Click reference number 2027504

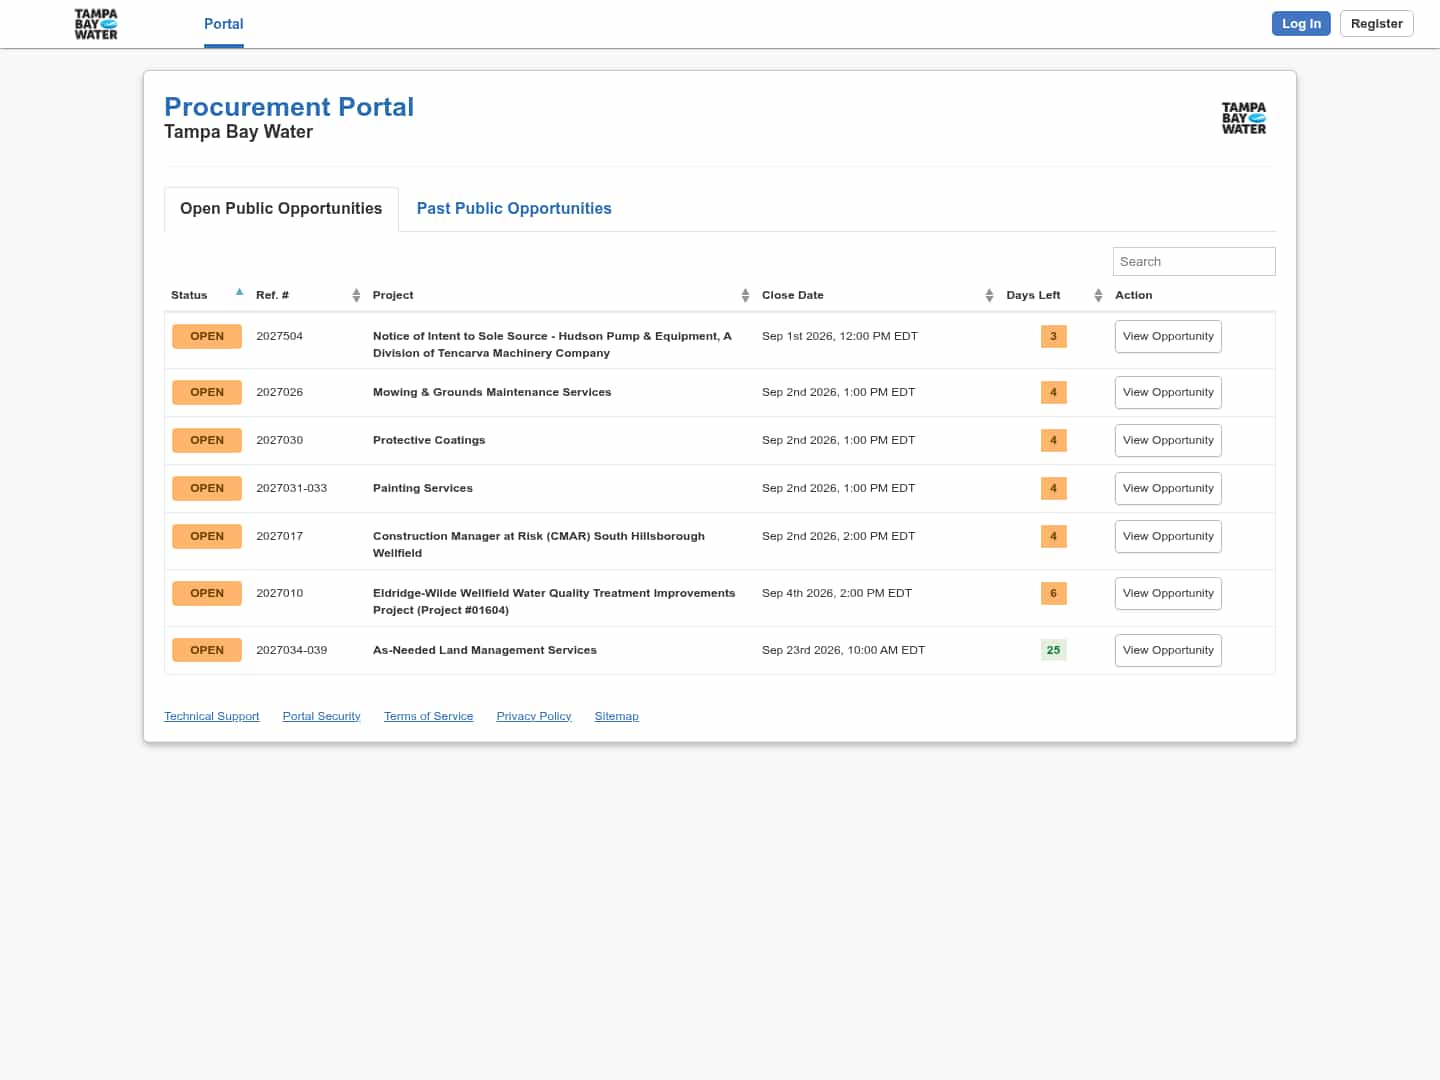coord(279,336)
